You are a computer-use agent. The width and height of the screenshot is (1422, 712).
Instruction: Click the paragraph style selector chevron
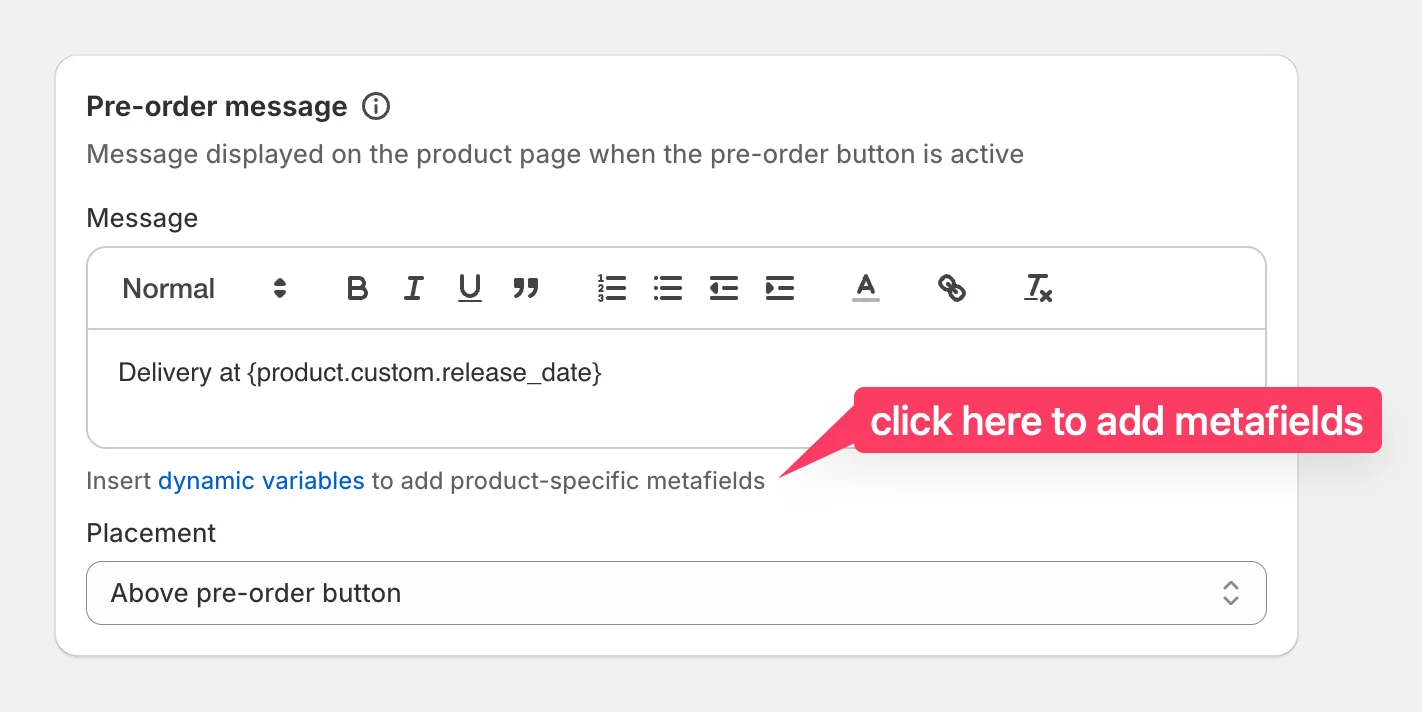pyautogui.click(x=279, y=288)
